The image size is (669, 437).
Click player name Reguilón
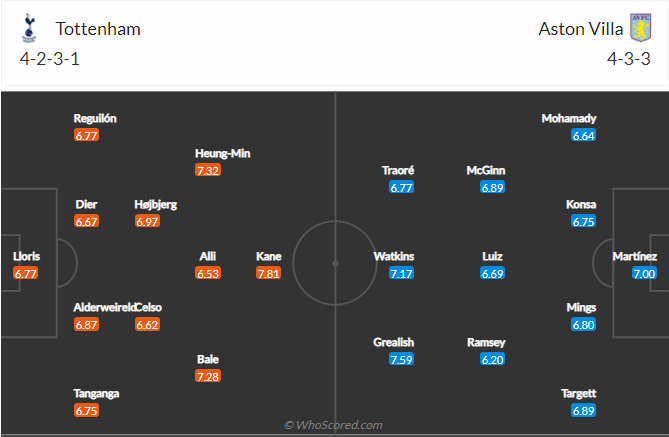point(95,118)
